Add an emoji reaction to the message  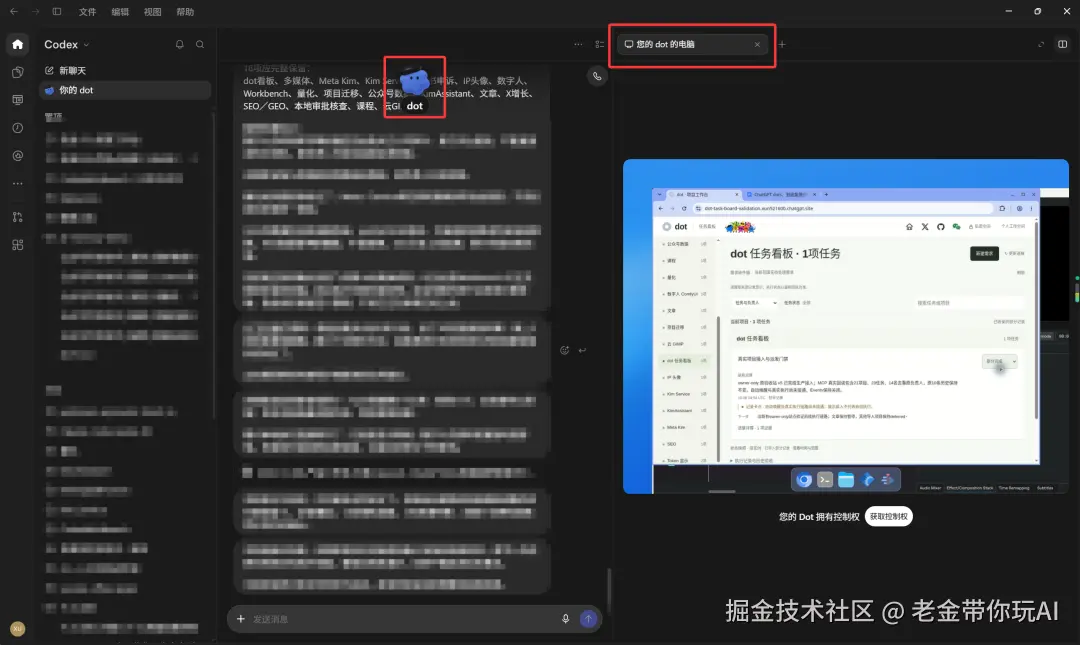564,350
